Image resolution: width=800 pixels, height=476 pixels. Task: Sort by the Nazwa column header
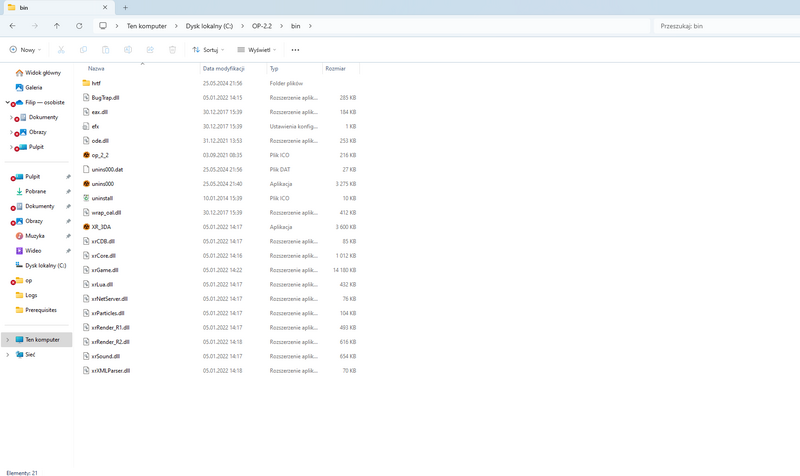point(96,69)
